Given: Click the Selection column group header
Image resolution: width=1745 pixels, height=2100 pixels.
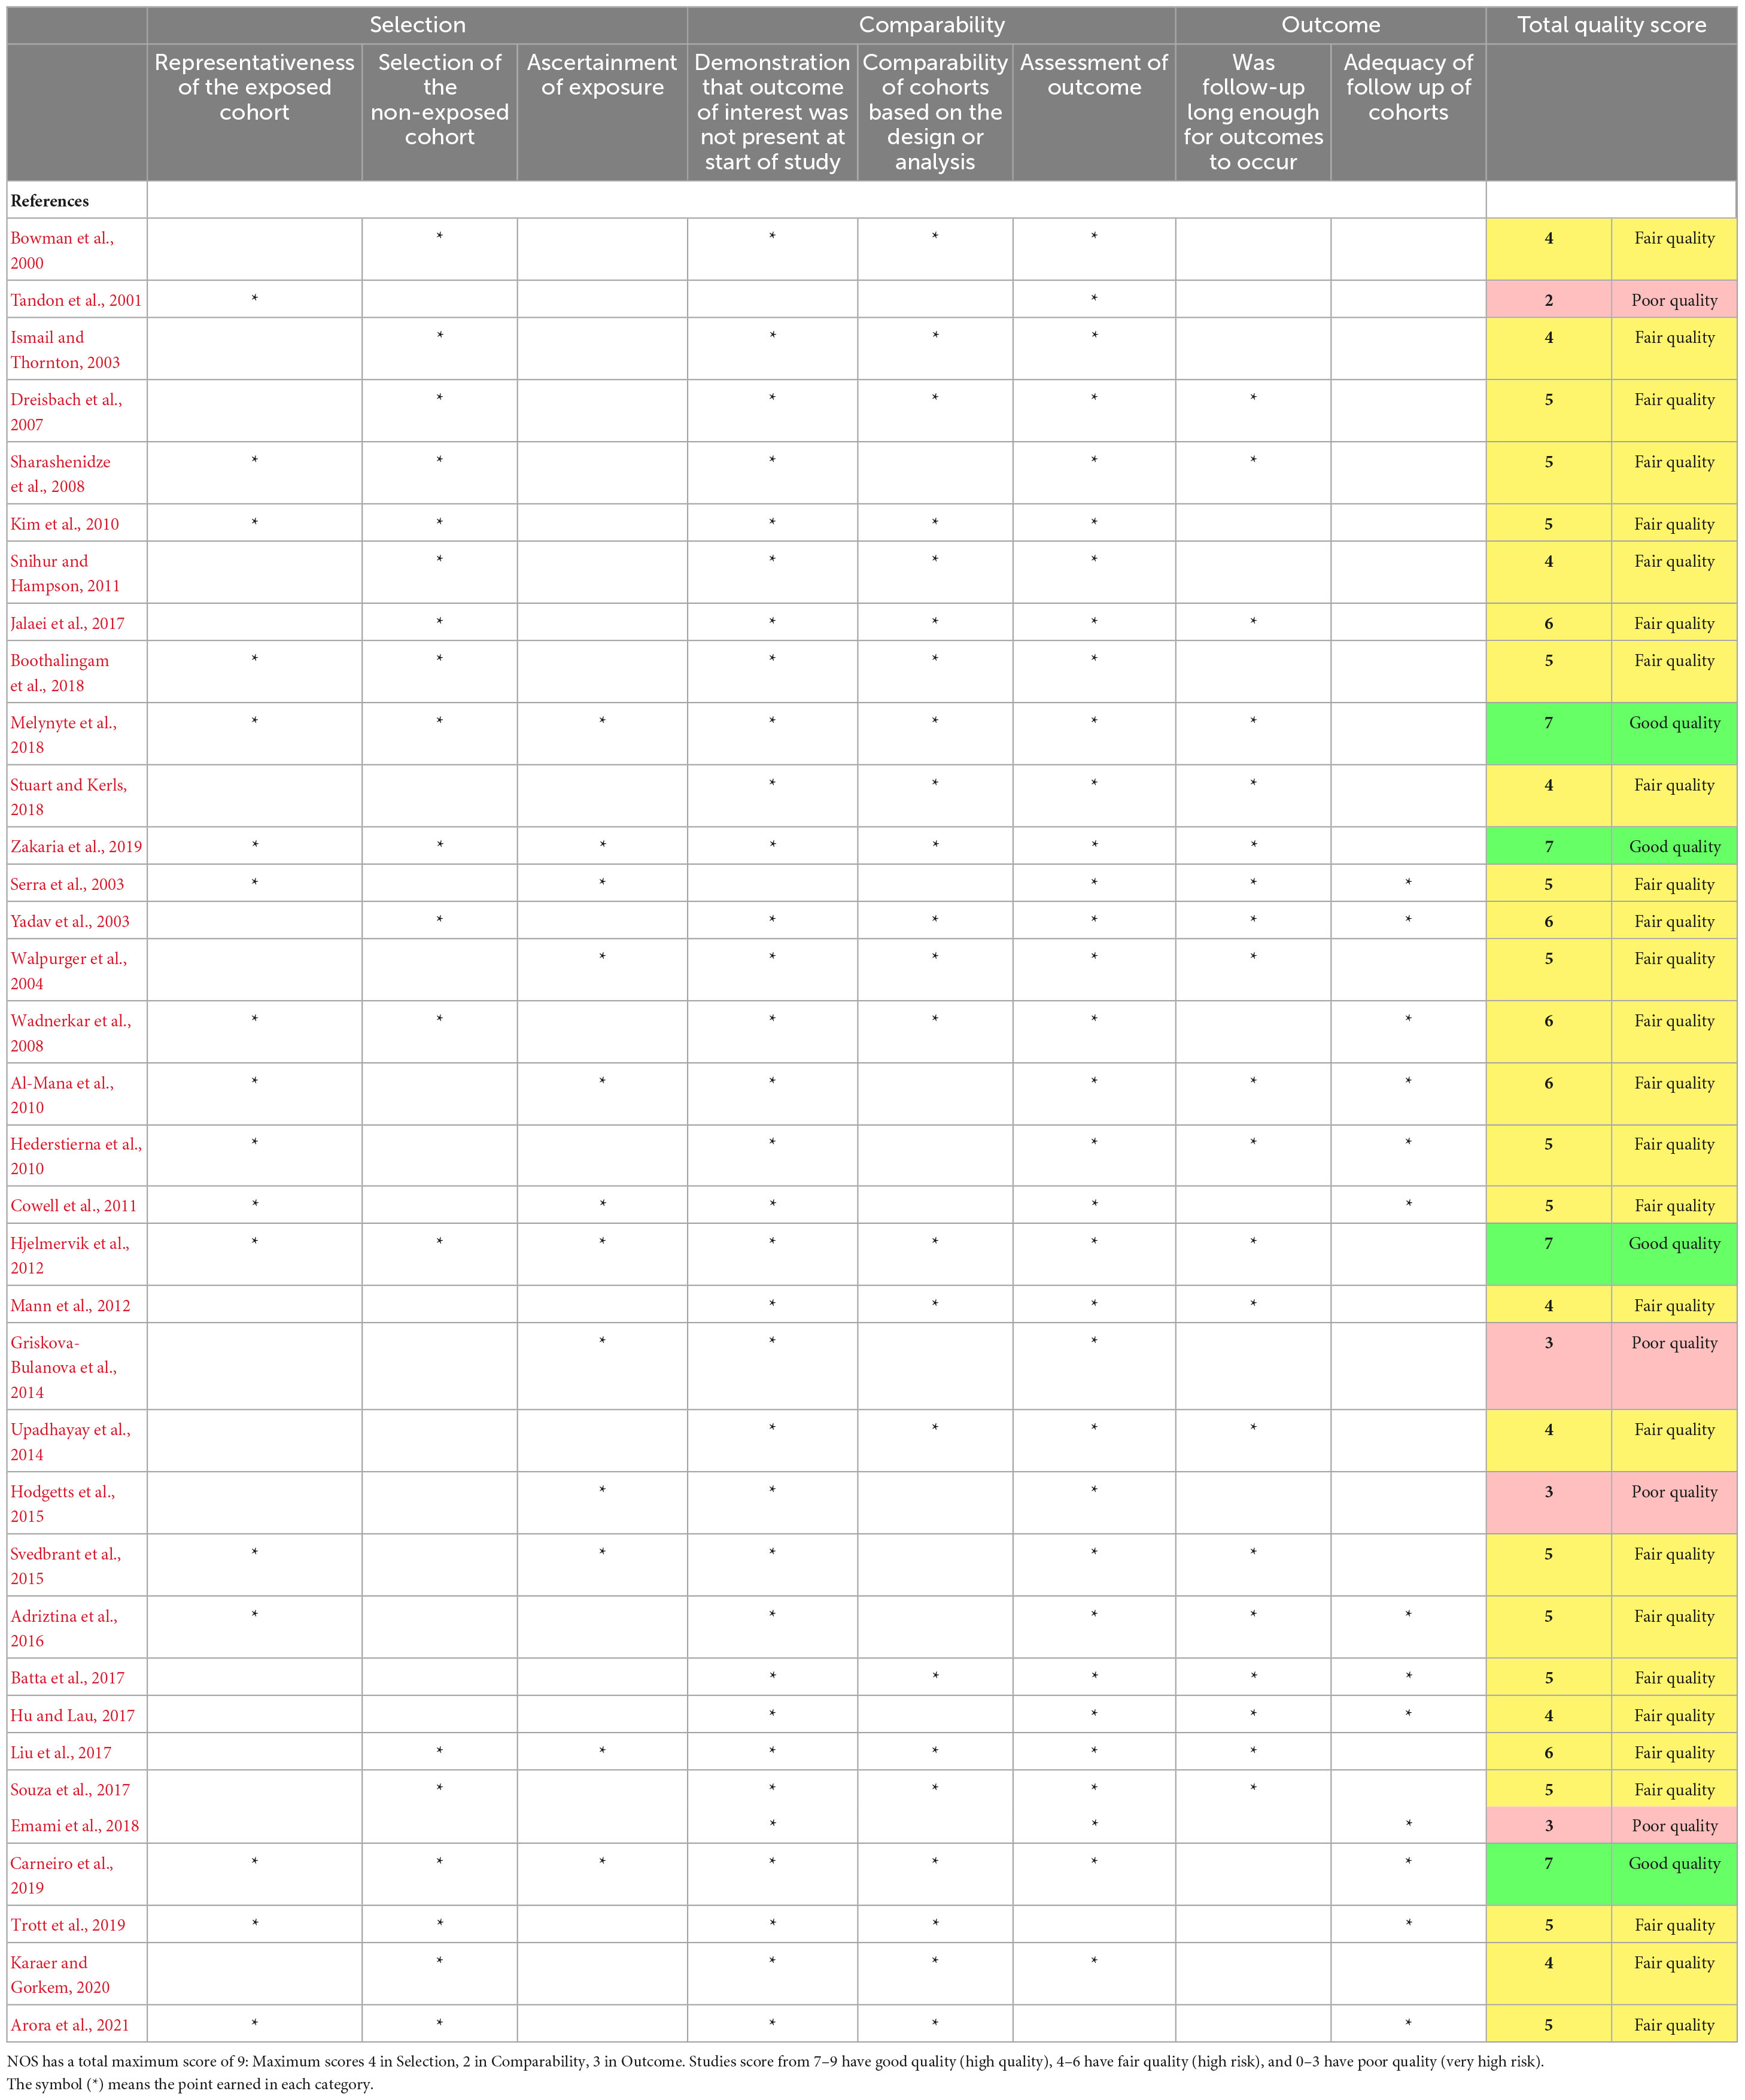Looking at the screenshot, I should (x=417, y=25).
